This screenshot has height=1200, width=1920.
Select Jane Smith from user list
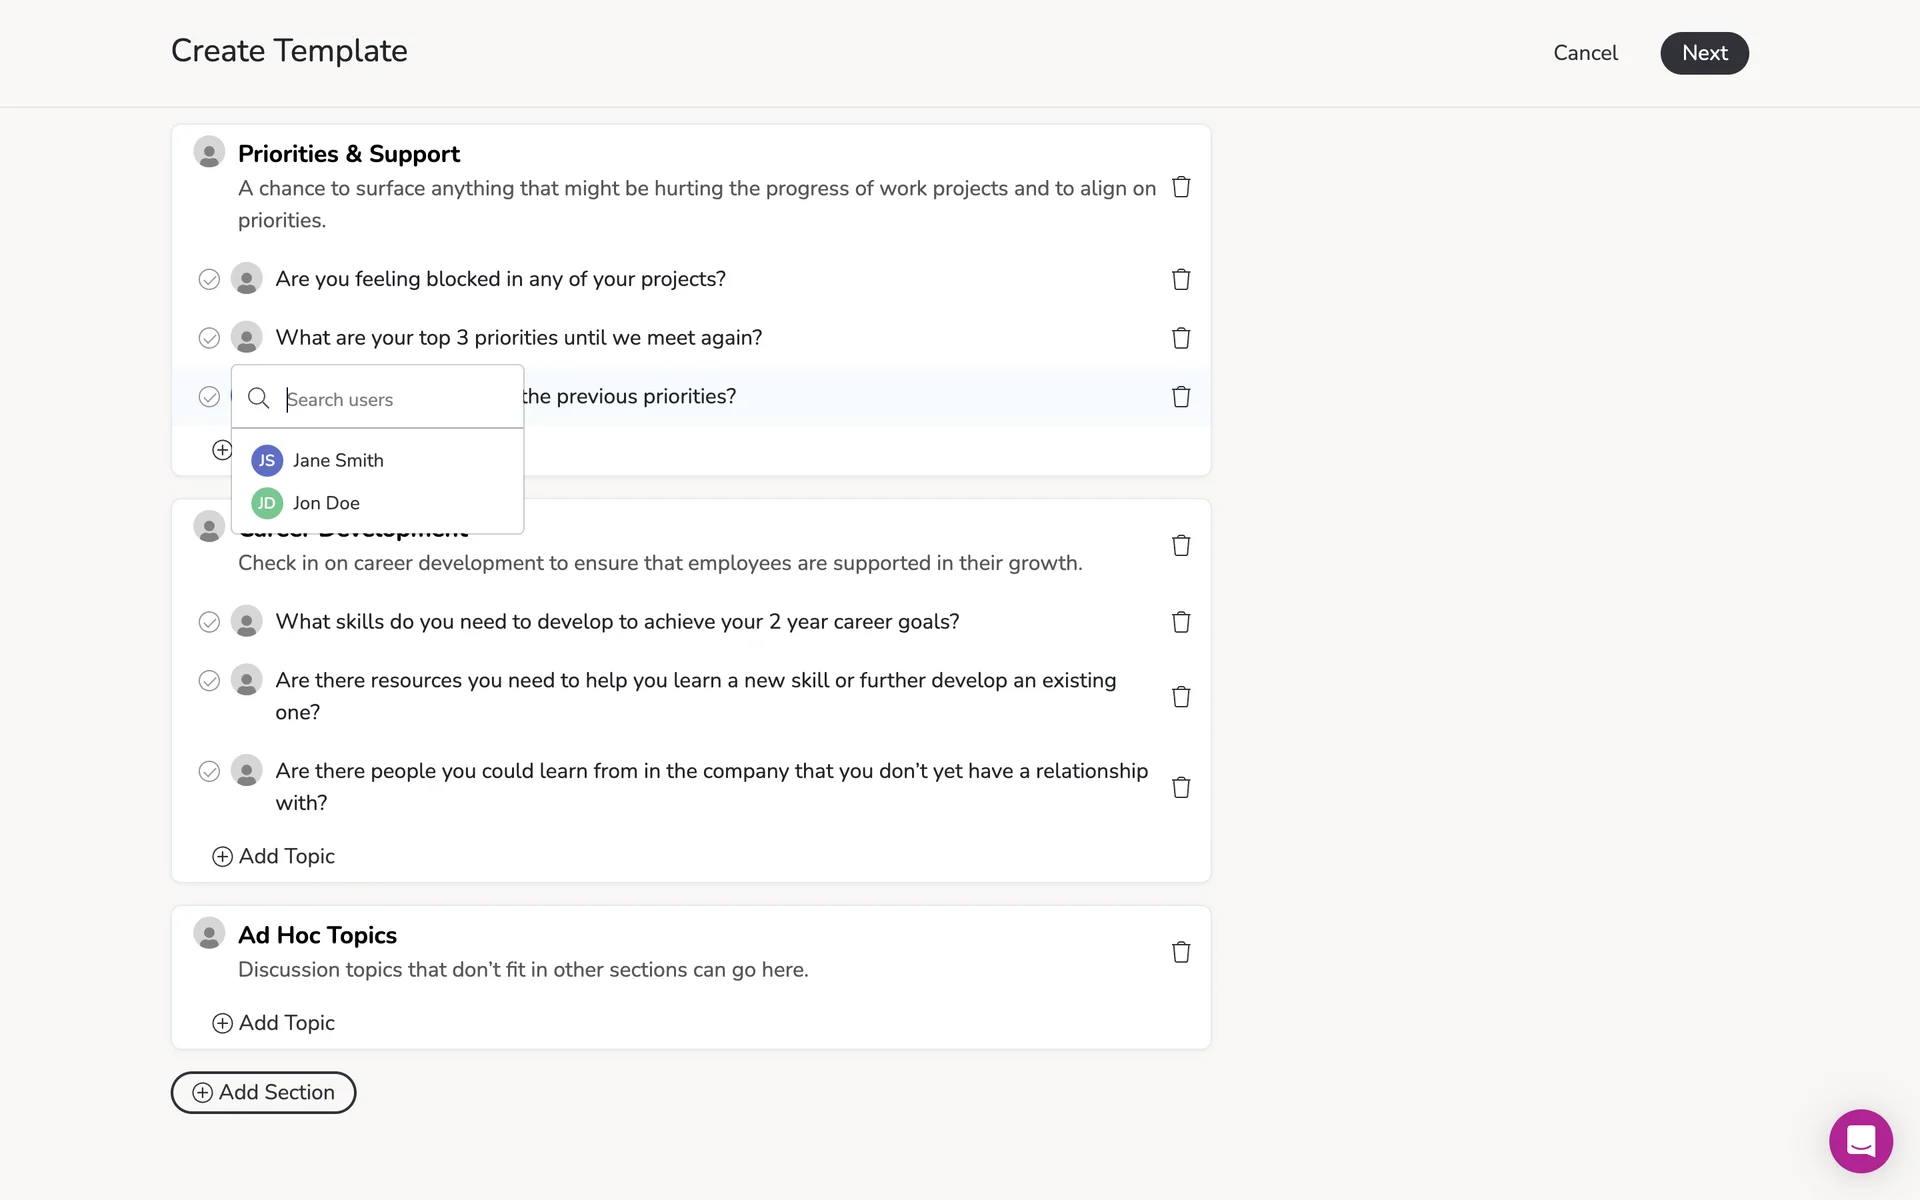[x=337, y=460]
